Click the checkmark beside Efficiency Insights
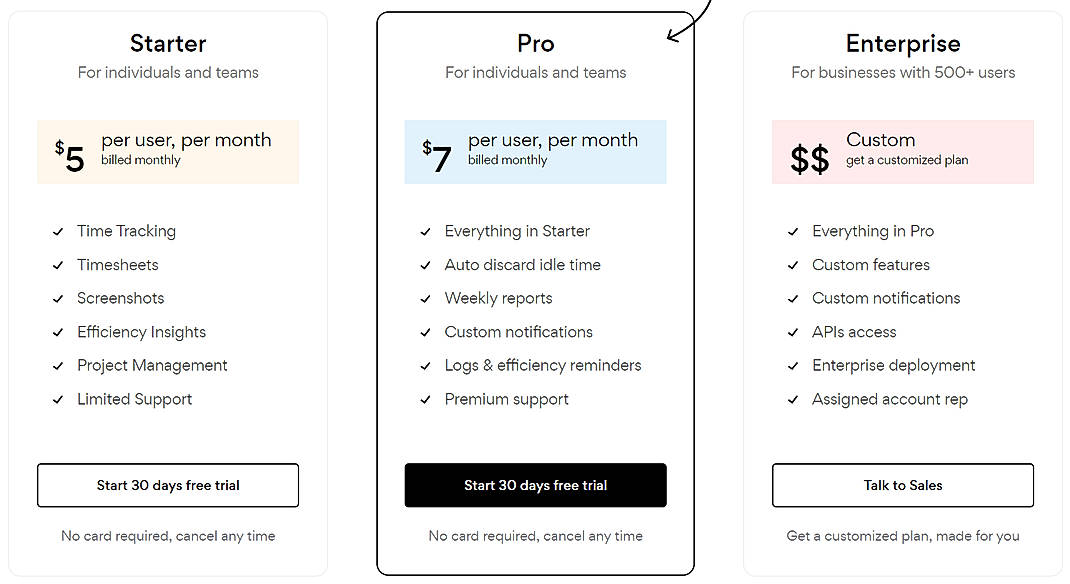The height and width of the screenshot is (584, 1070). pos(57,332)
